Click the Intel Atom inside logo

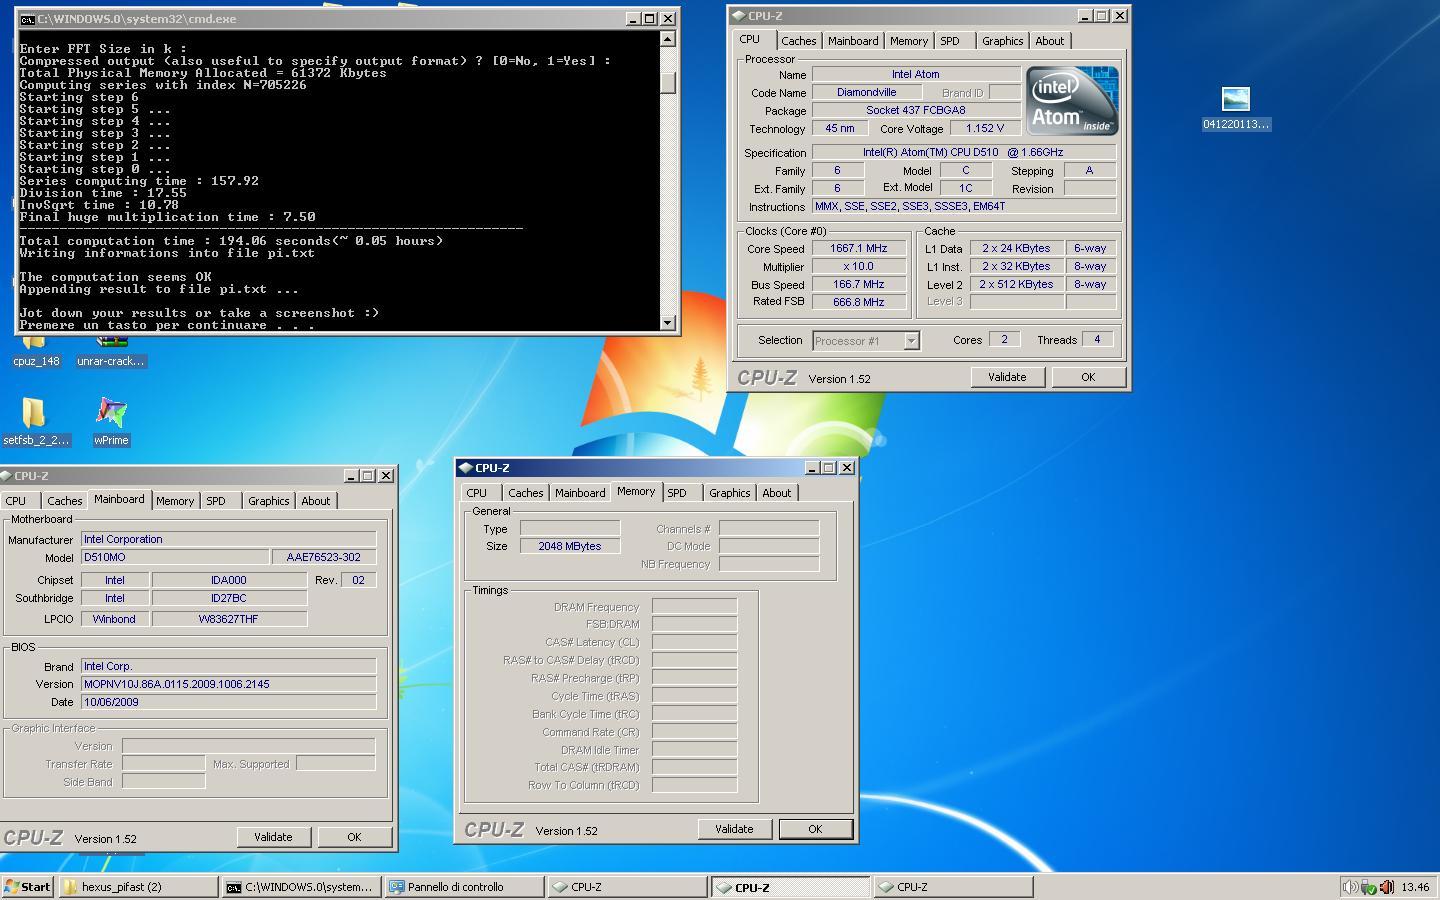(1072, 100)
